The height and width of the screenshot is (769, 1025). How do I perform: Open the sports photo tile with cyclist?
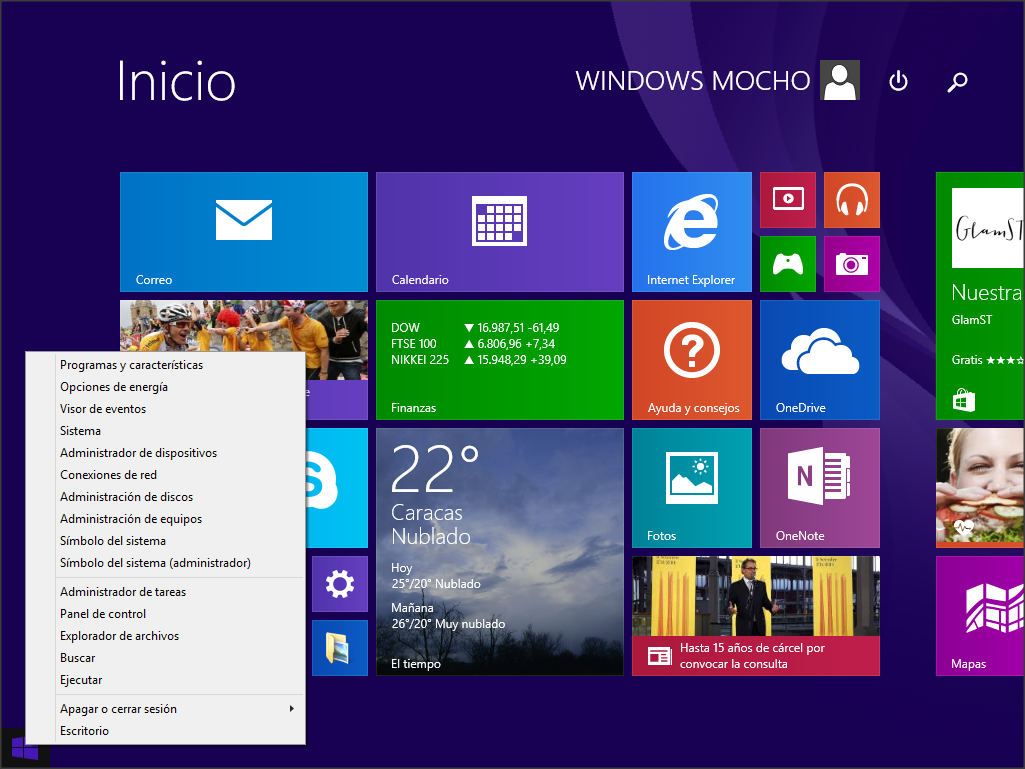click(x=244, y=326)
